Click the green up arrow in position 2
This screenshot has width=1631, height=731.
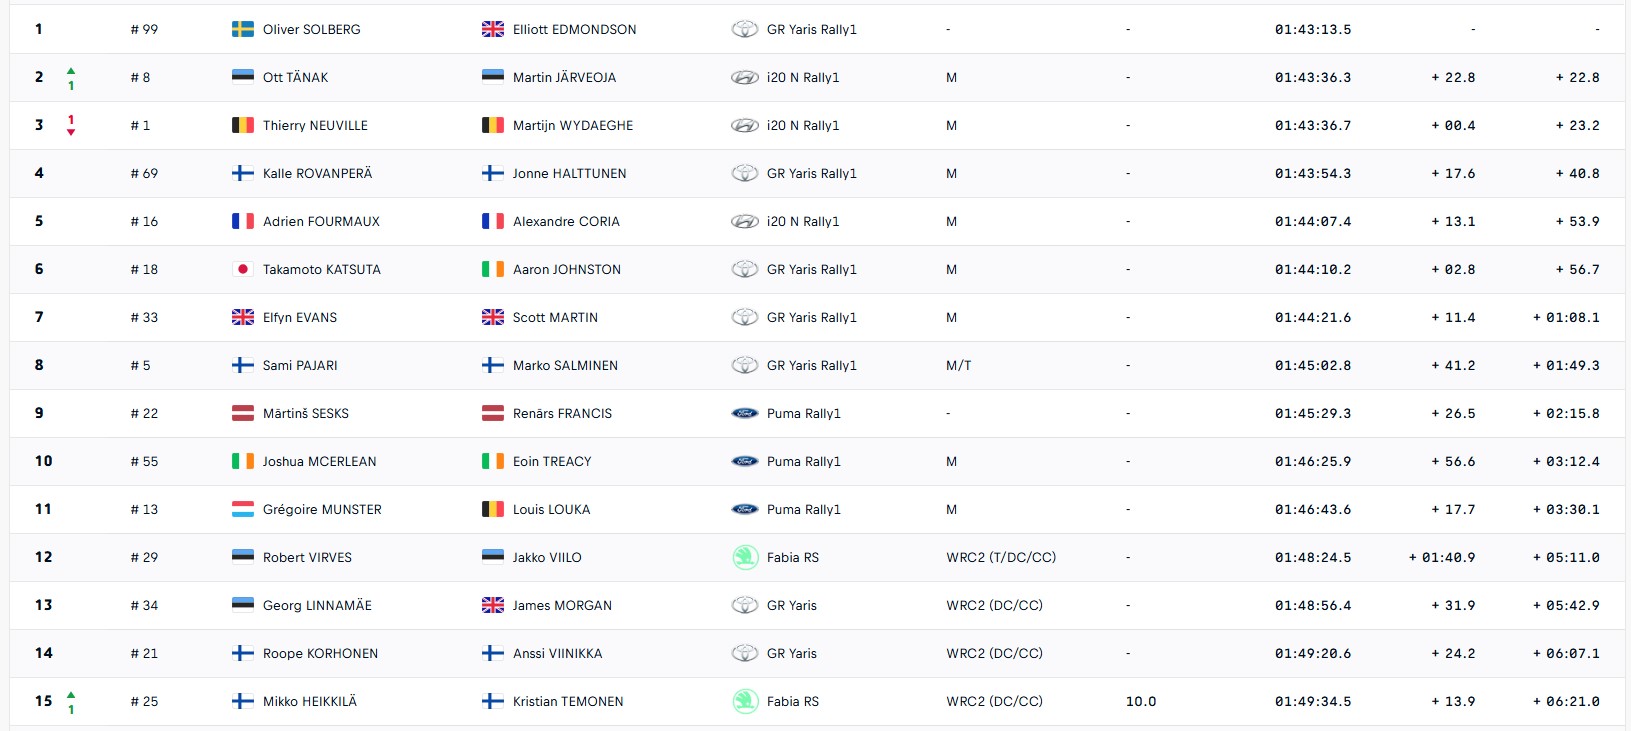[71, 71]
